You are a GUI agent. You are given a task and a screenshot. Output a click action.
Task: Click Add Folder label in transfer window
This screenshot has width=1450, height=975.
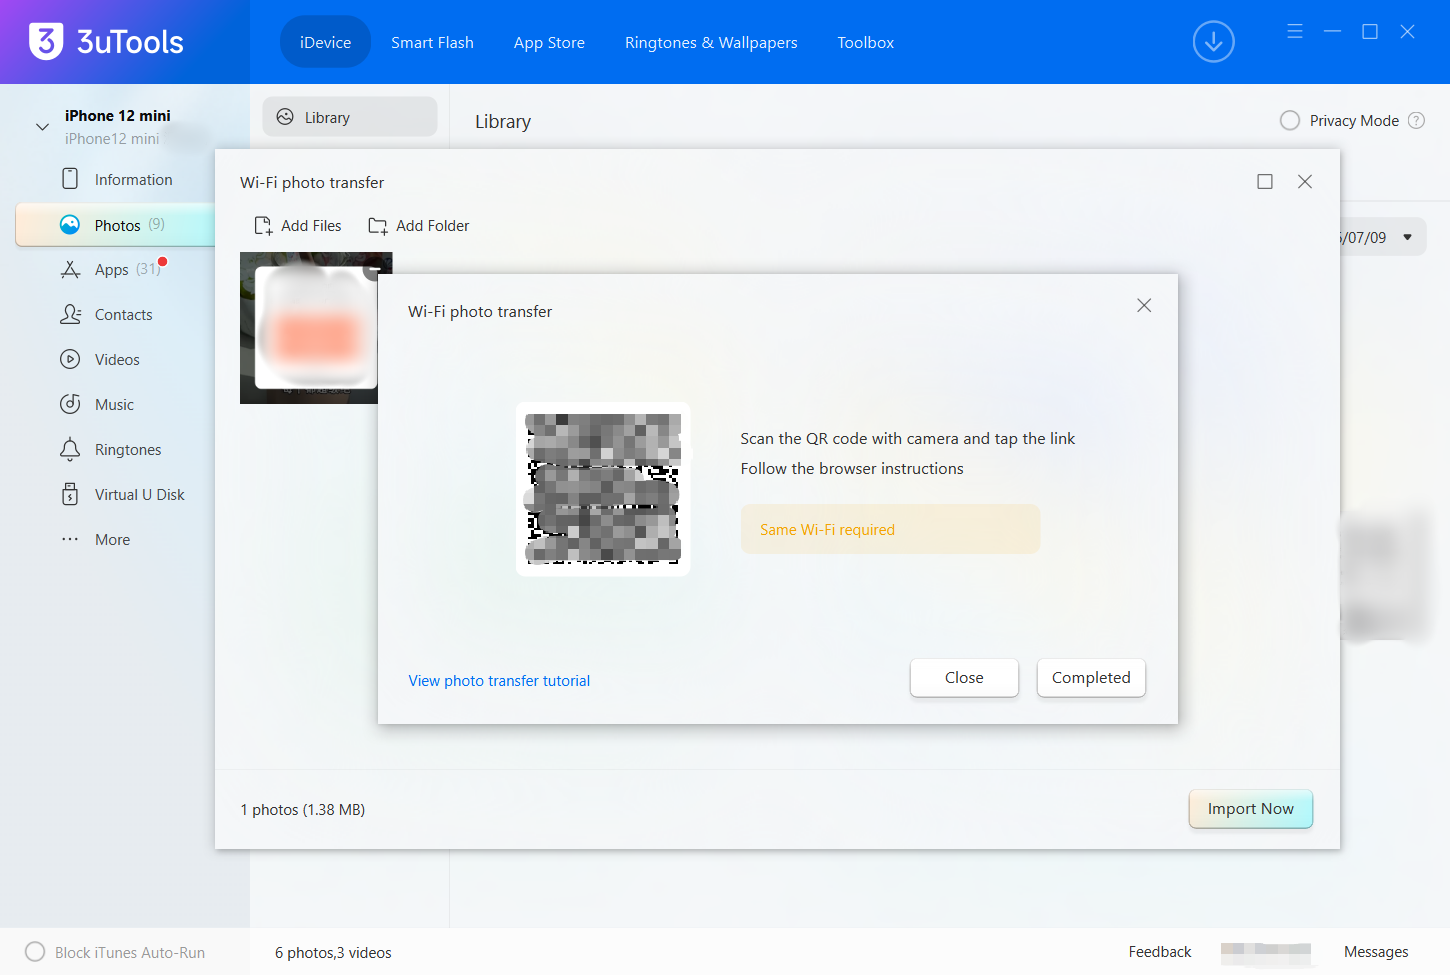[432, 226]
